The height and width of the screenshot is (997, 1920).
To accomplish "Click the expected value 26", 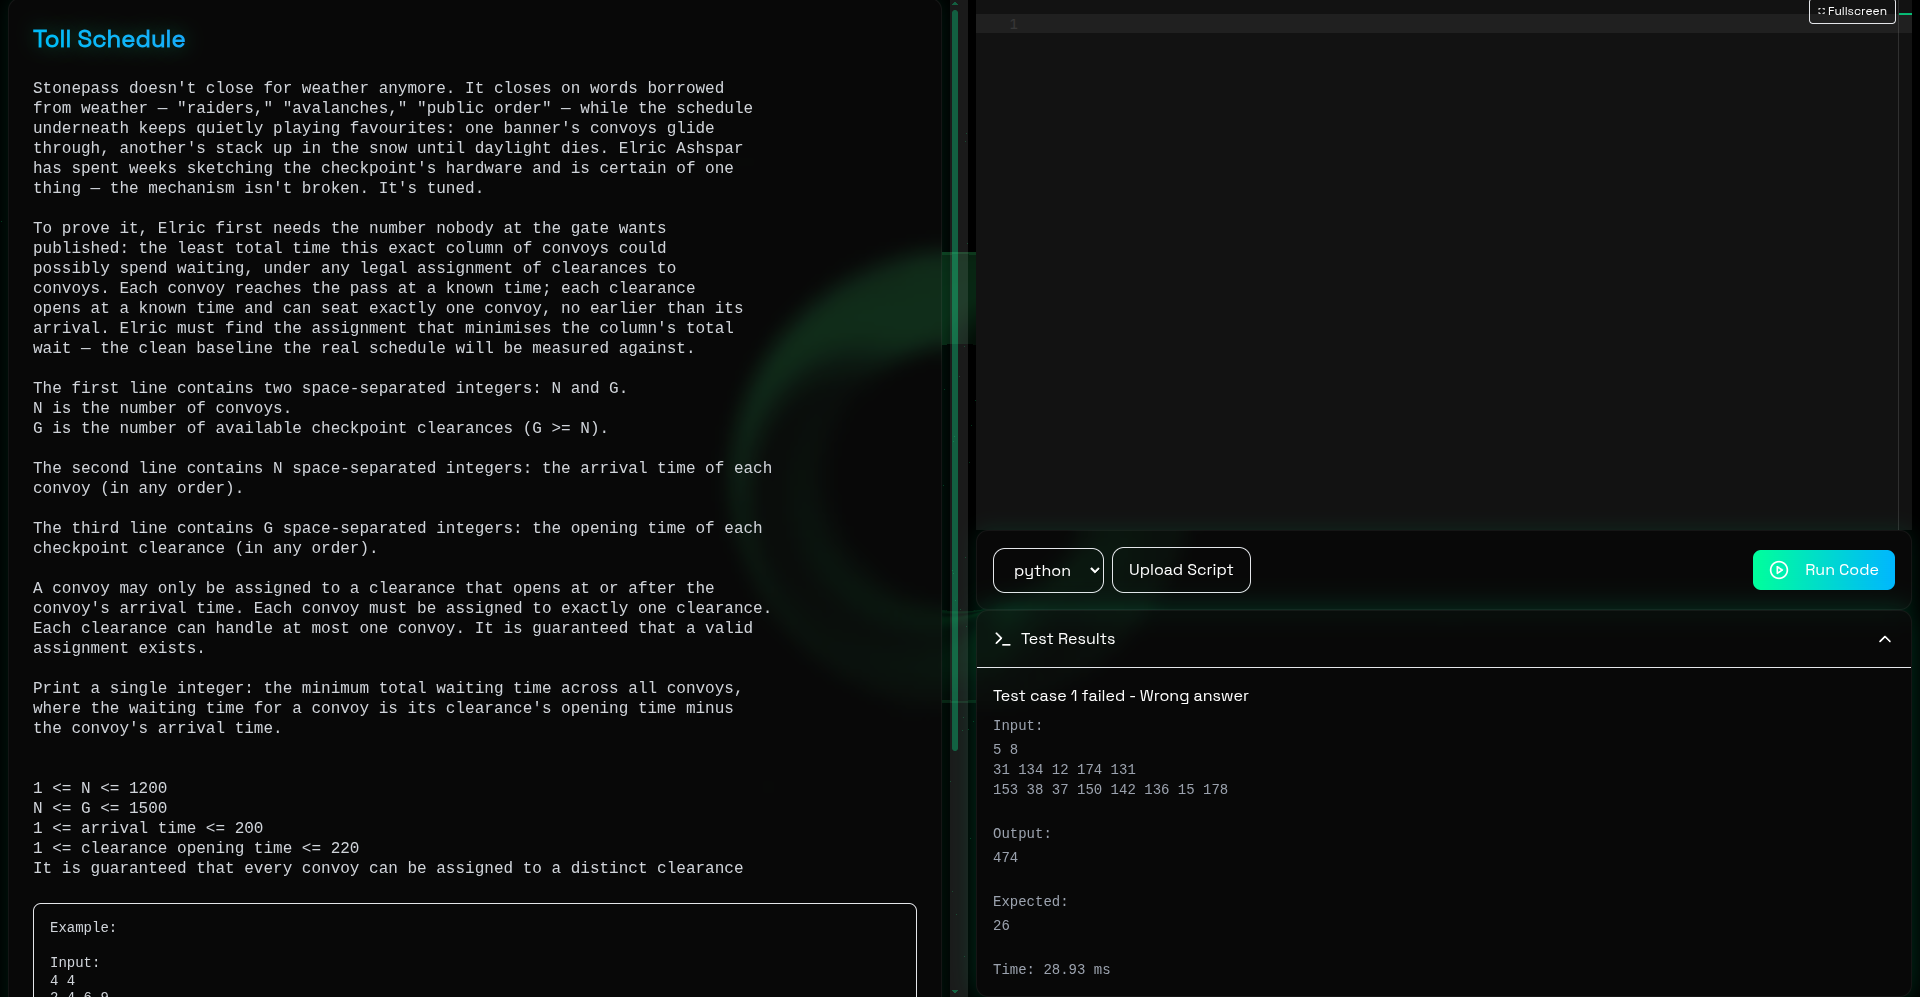I will coord(1001,926).
